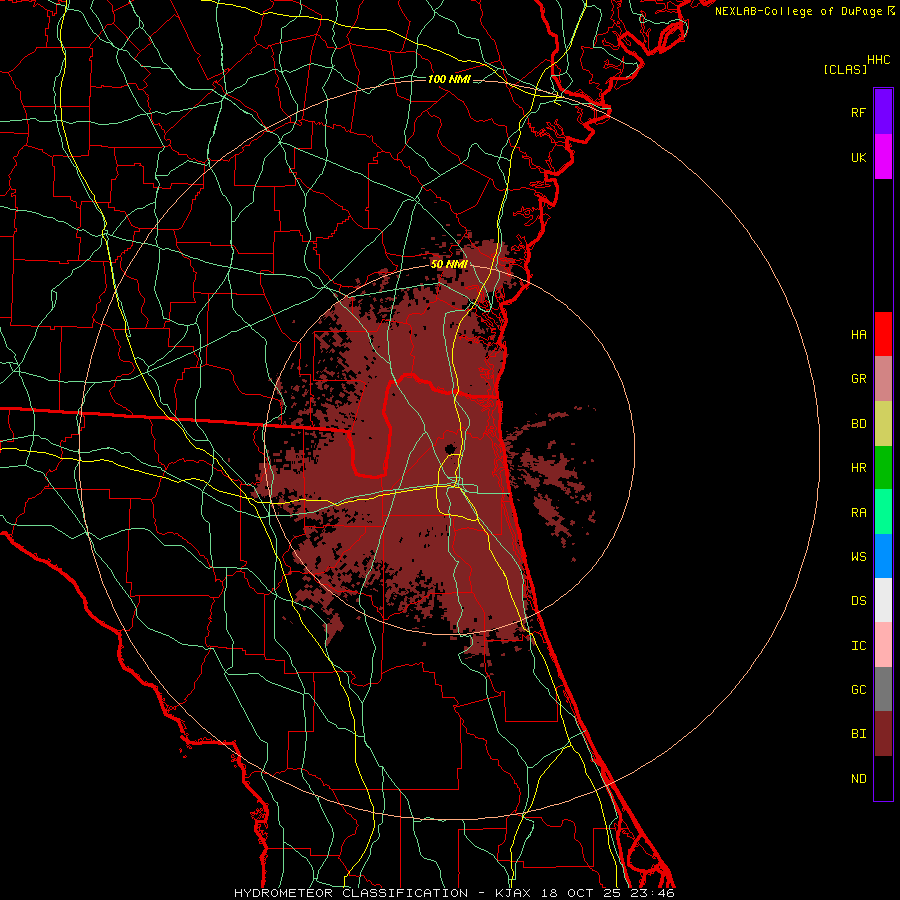The height and width of the screenshot is (900, 900).
Task: Click the GC legend label
Action: coord(858,690)
